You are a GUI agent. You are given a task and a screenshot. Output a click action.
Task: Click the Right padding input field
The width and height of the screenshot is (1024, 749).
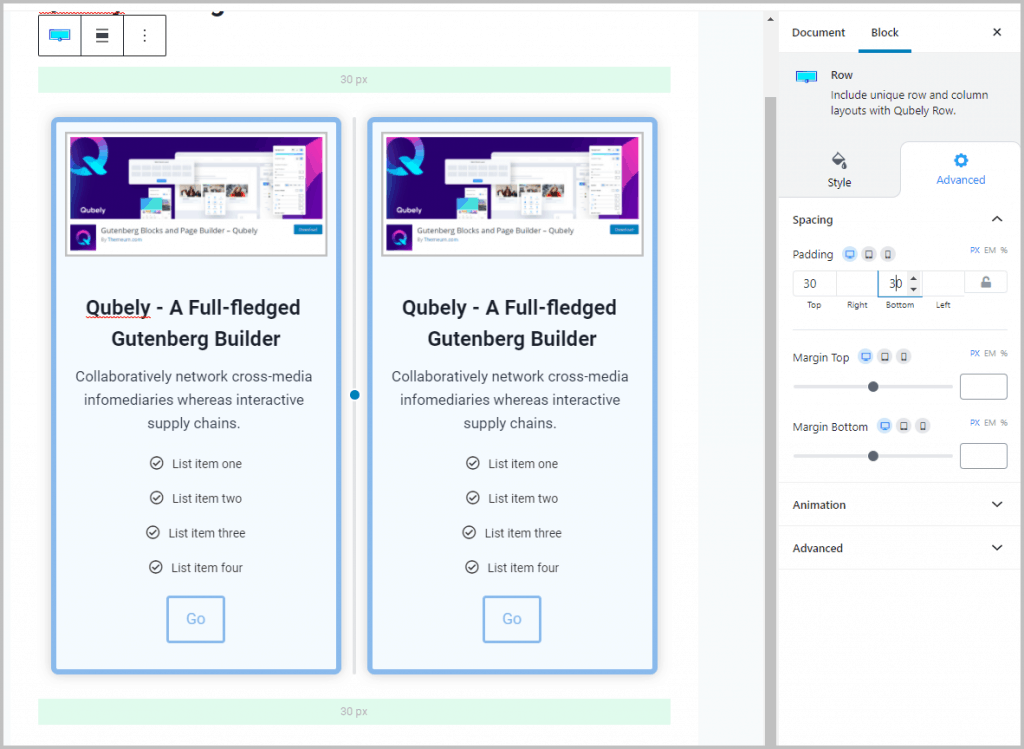coord(857,283)
